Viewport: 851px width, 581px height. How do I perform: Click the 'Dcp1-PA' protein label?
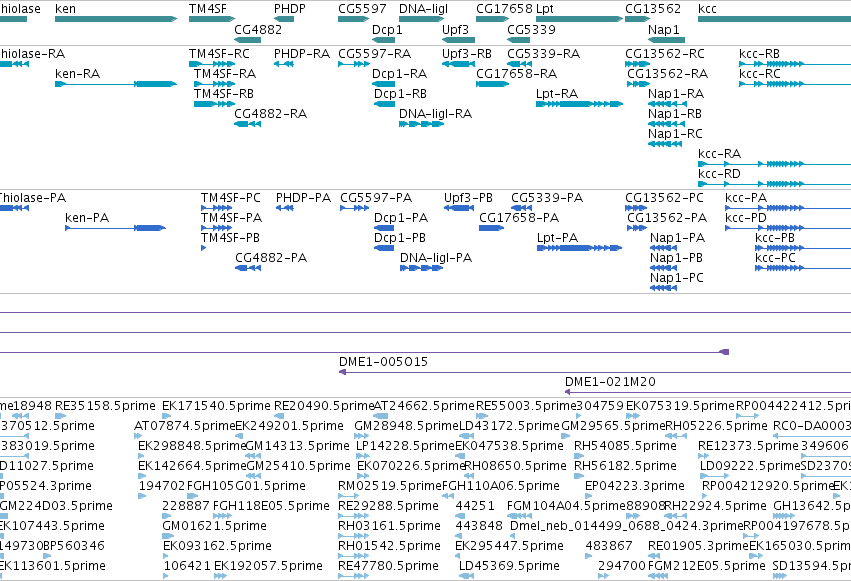pyautogui.click(x=401, y=218)
